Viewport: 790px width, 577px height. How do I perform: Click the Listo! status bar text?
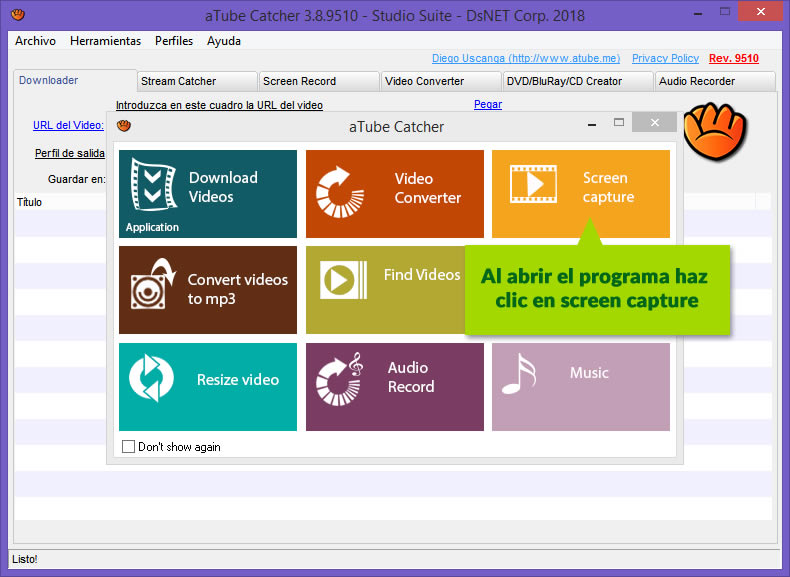pyautogui.click(x=25, y=559)
